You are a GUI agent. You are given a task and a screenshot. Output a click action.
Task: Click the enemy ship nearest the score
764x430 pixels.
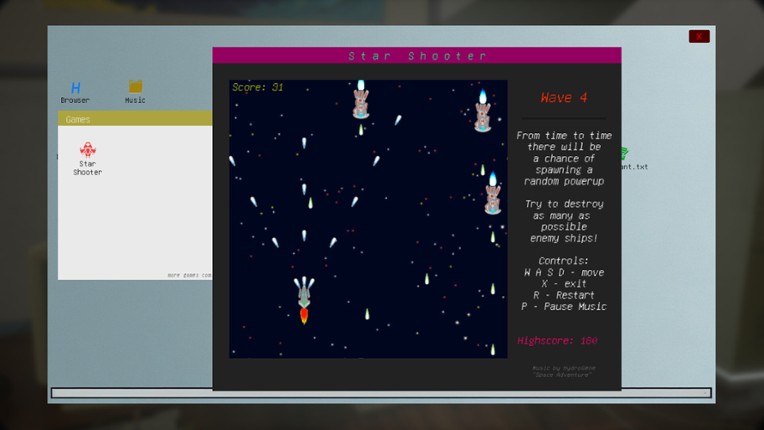361,99
